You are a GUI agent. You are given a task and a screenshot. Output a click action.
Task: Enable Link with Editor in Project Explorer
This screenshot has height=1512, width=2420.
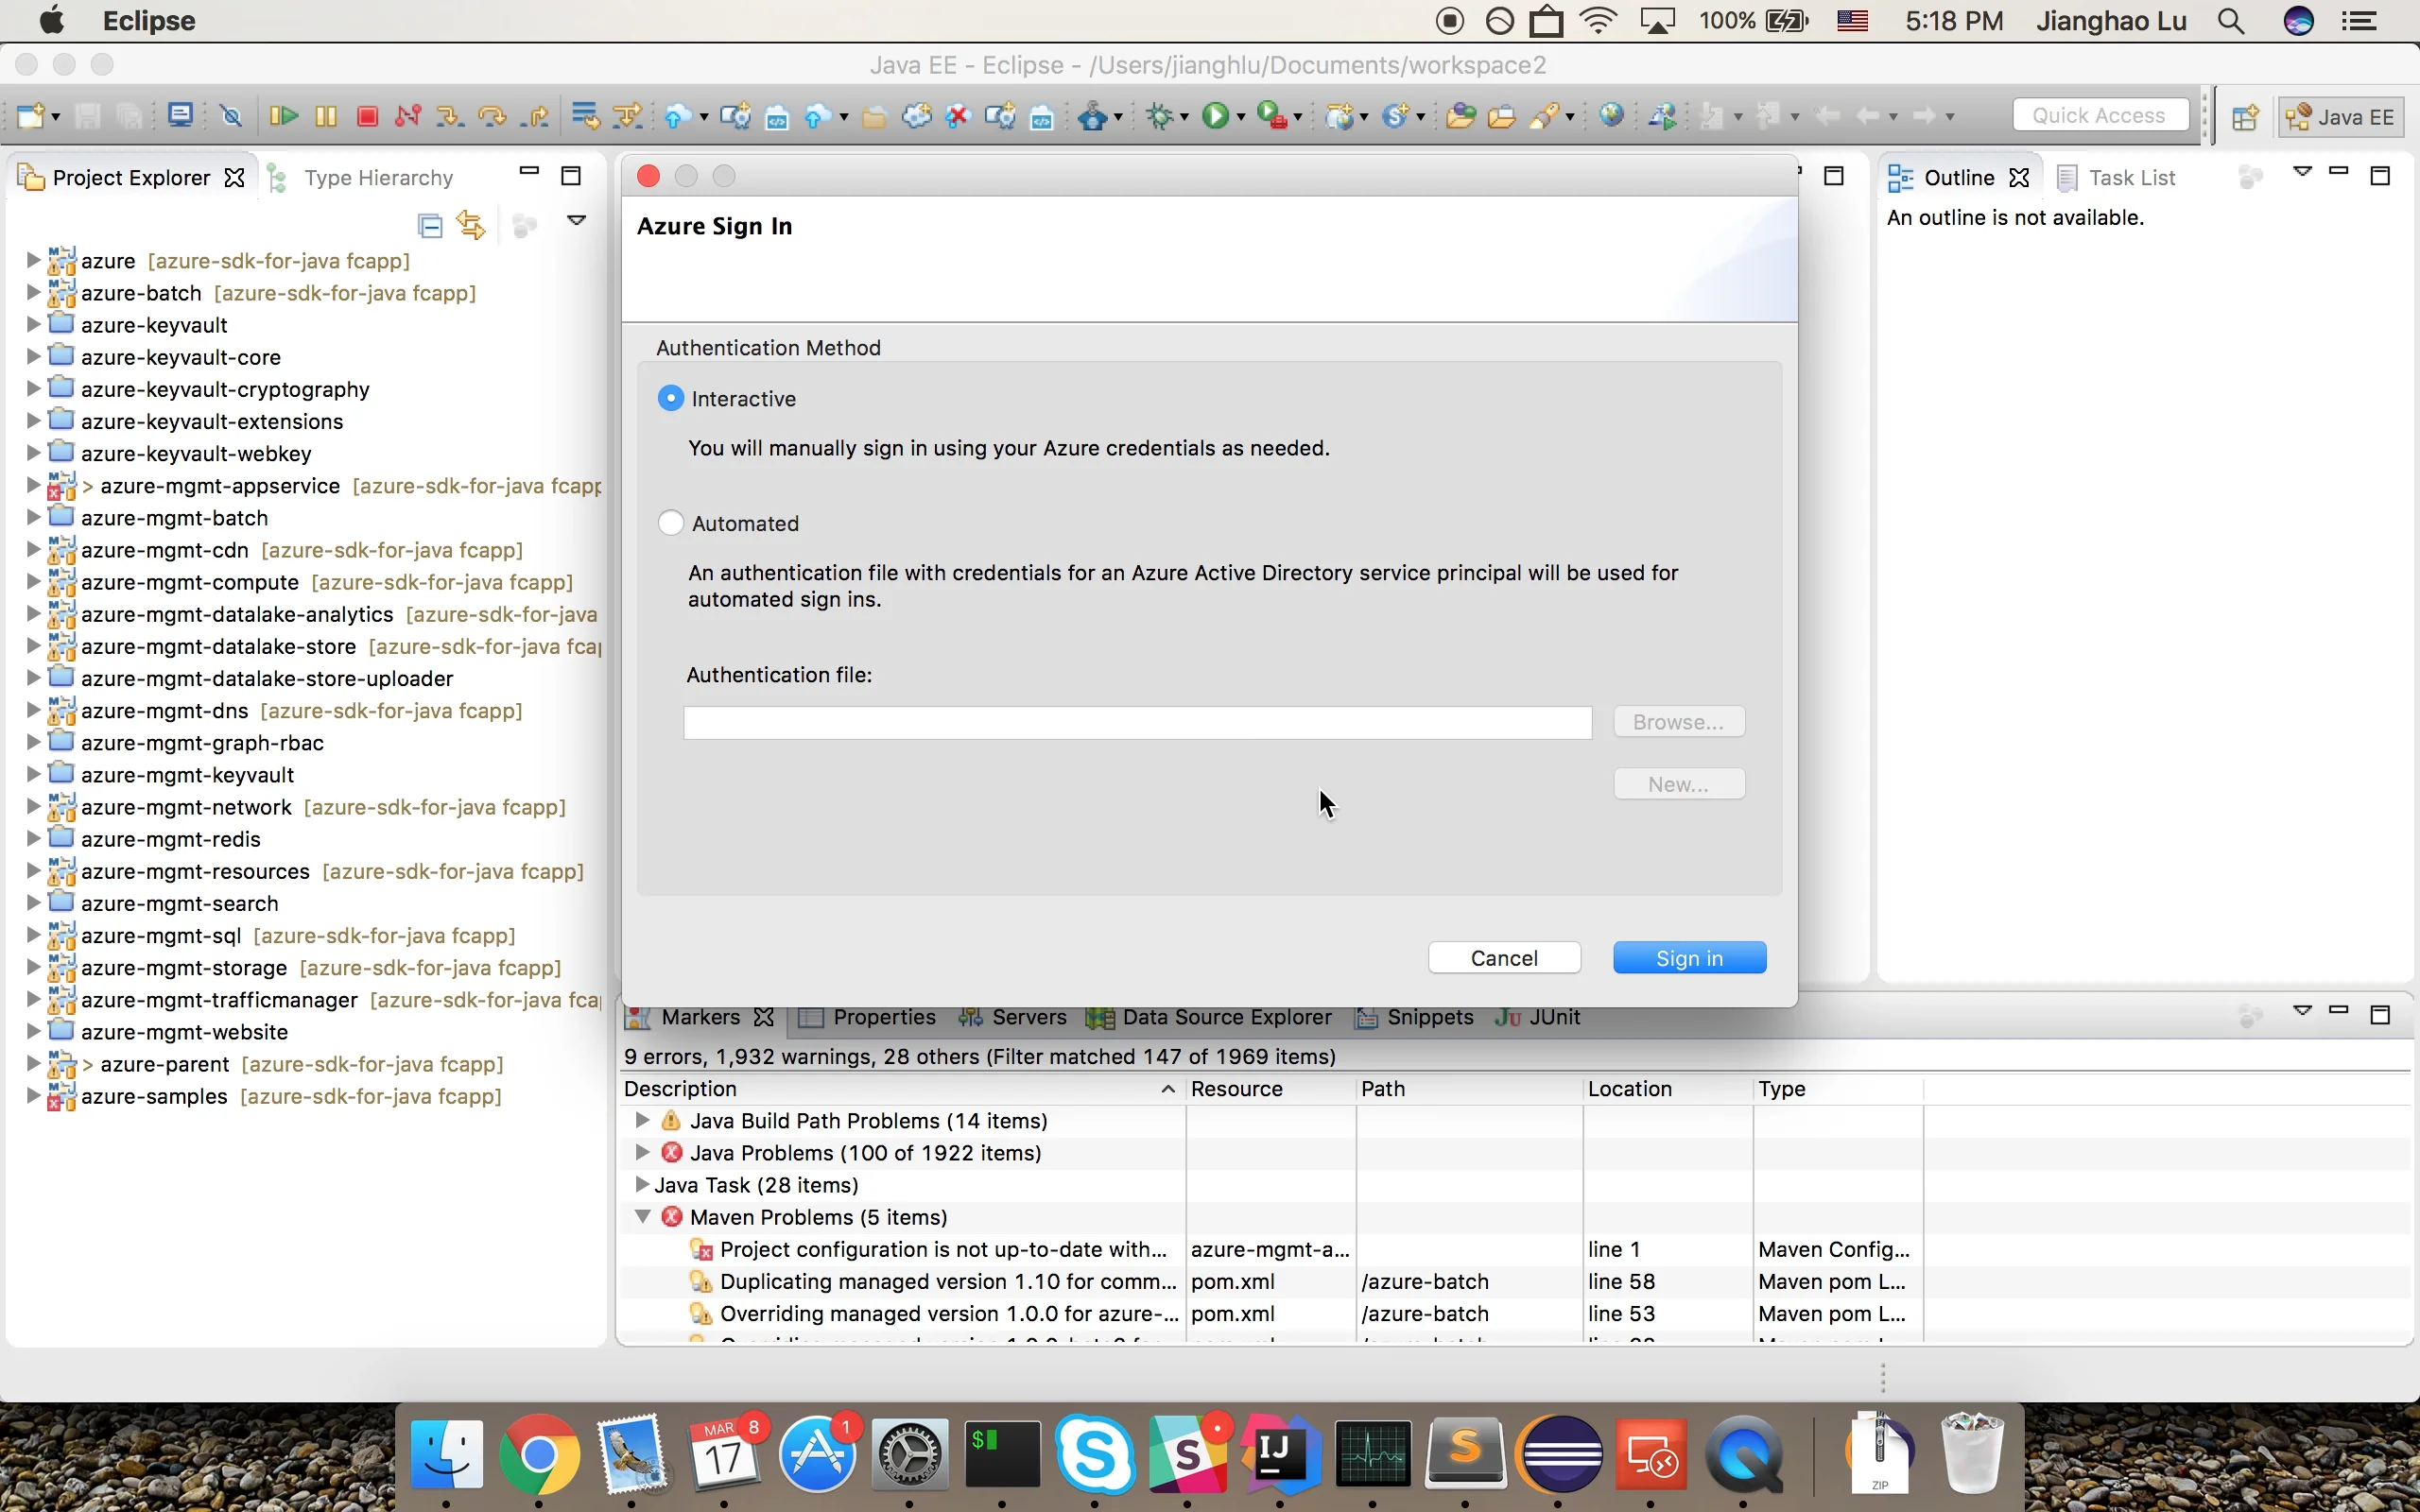(x=470, y=224)
